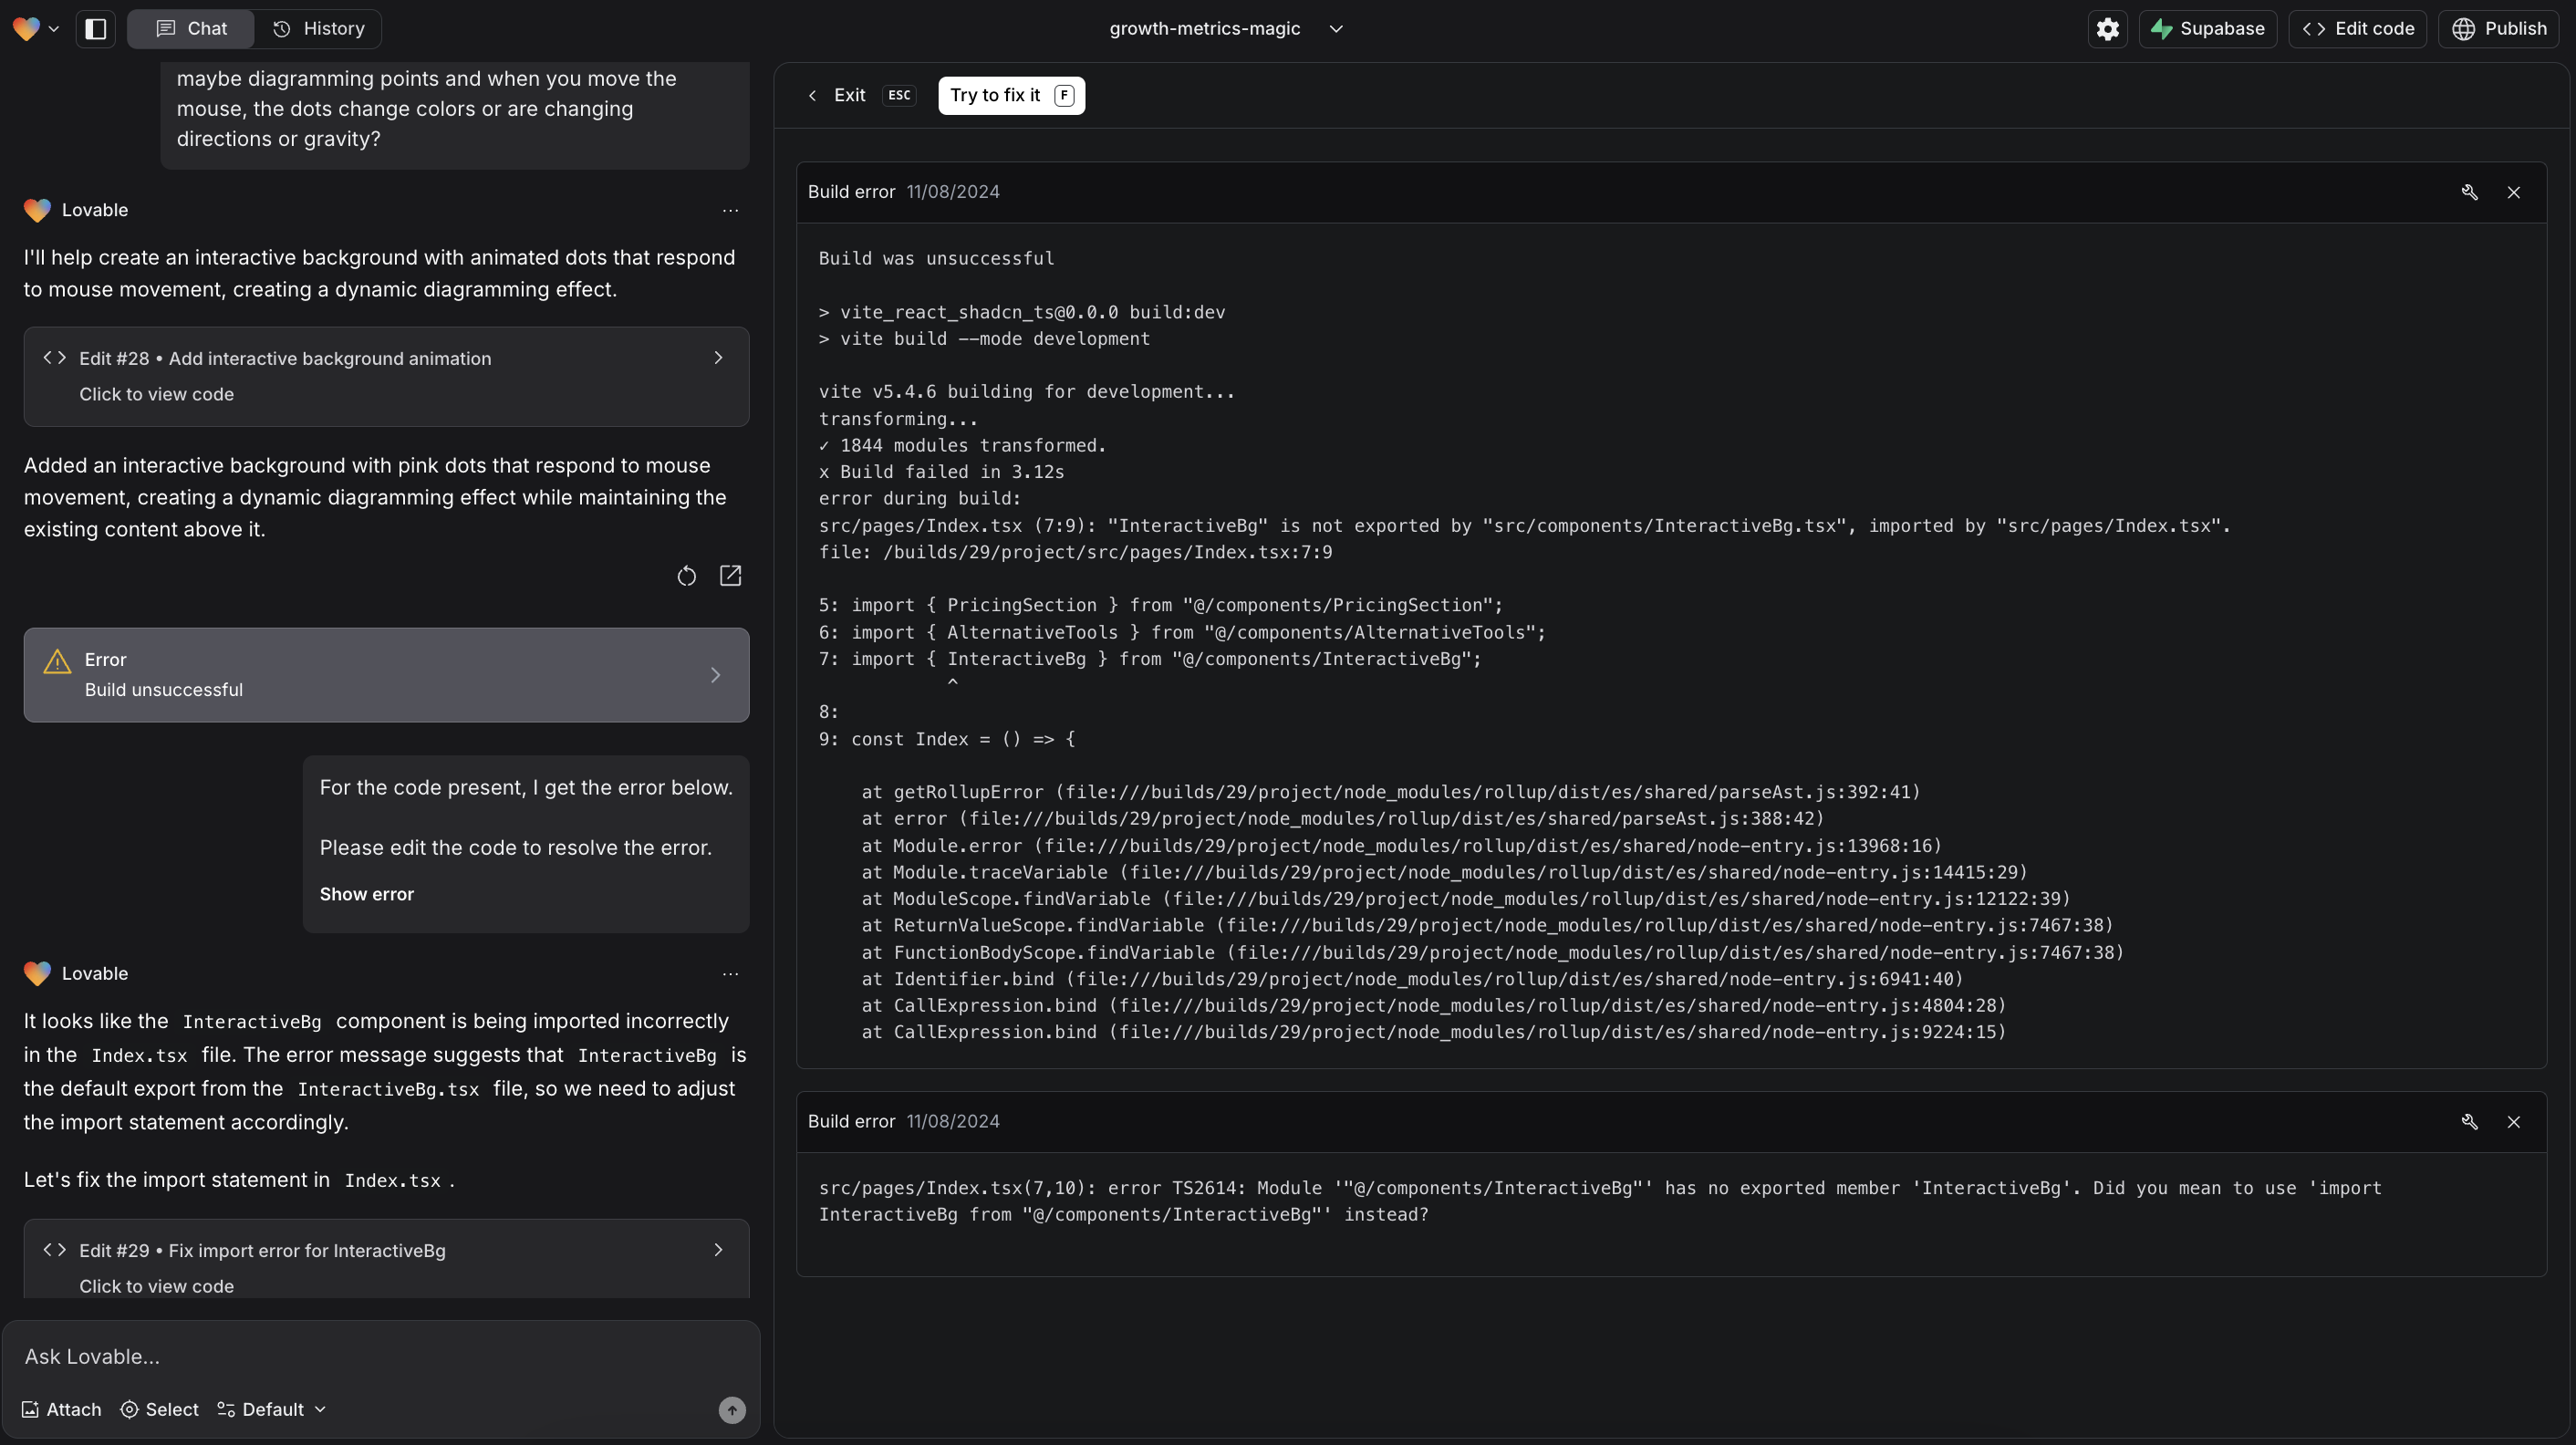
Task: Click the Supabase integration icon
Action: pos(2160,28)
